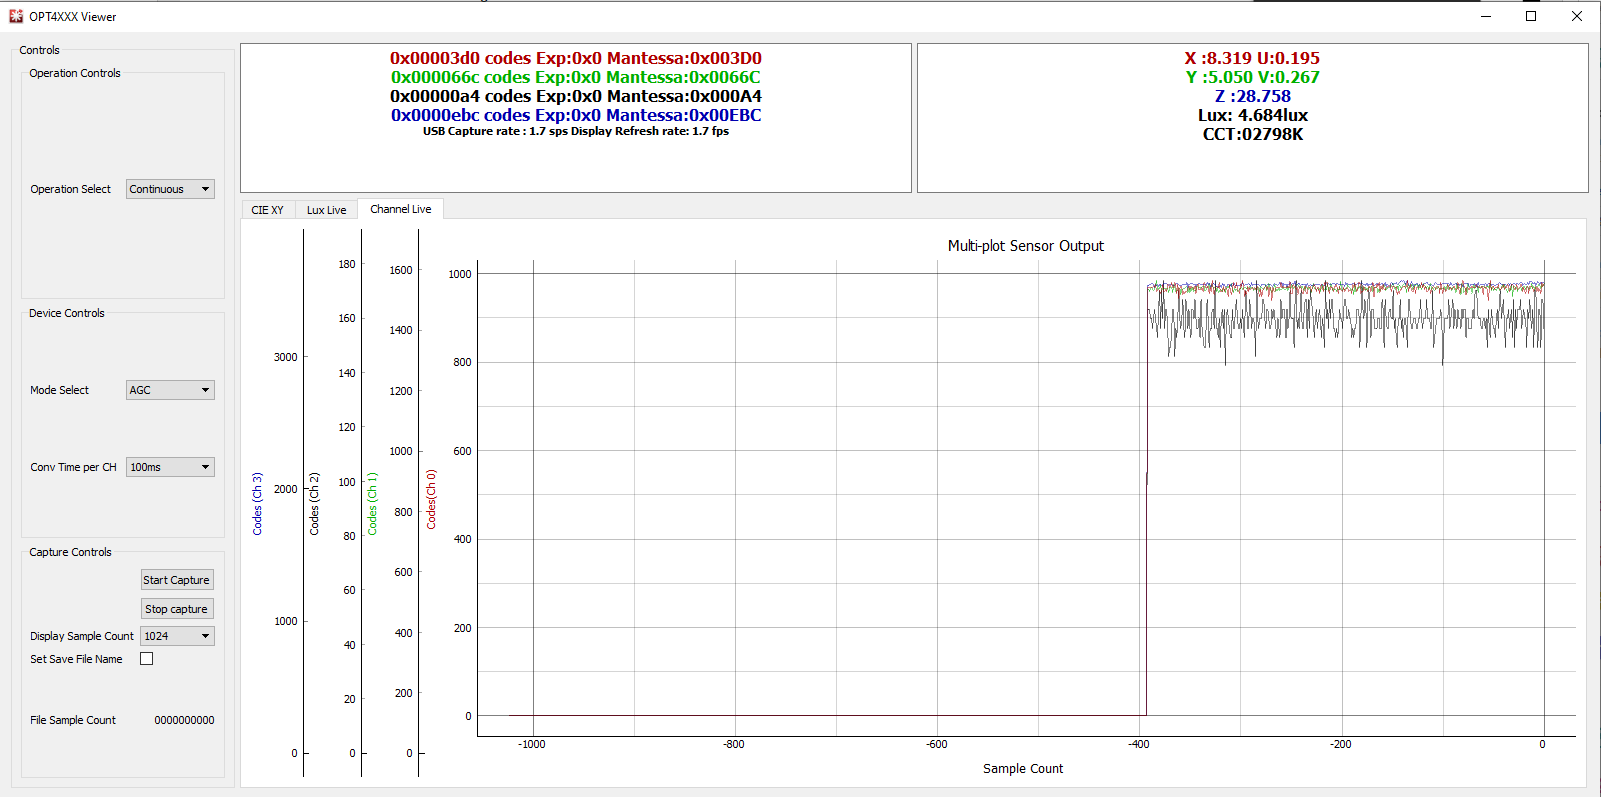Click the Codes(Ch 0) axis label
The height and width of the screenshot is (797, 1601).
tap(431, 499)
